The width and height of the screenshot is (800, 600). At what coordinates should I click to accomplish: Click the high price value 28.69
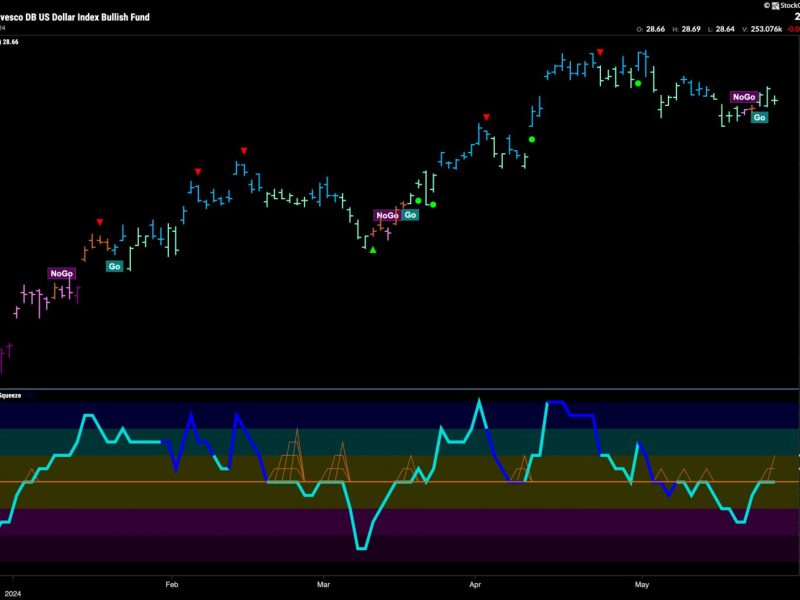click(x=691, y=29)
